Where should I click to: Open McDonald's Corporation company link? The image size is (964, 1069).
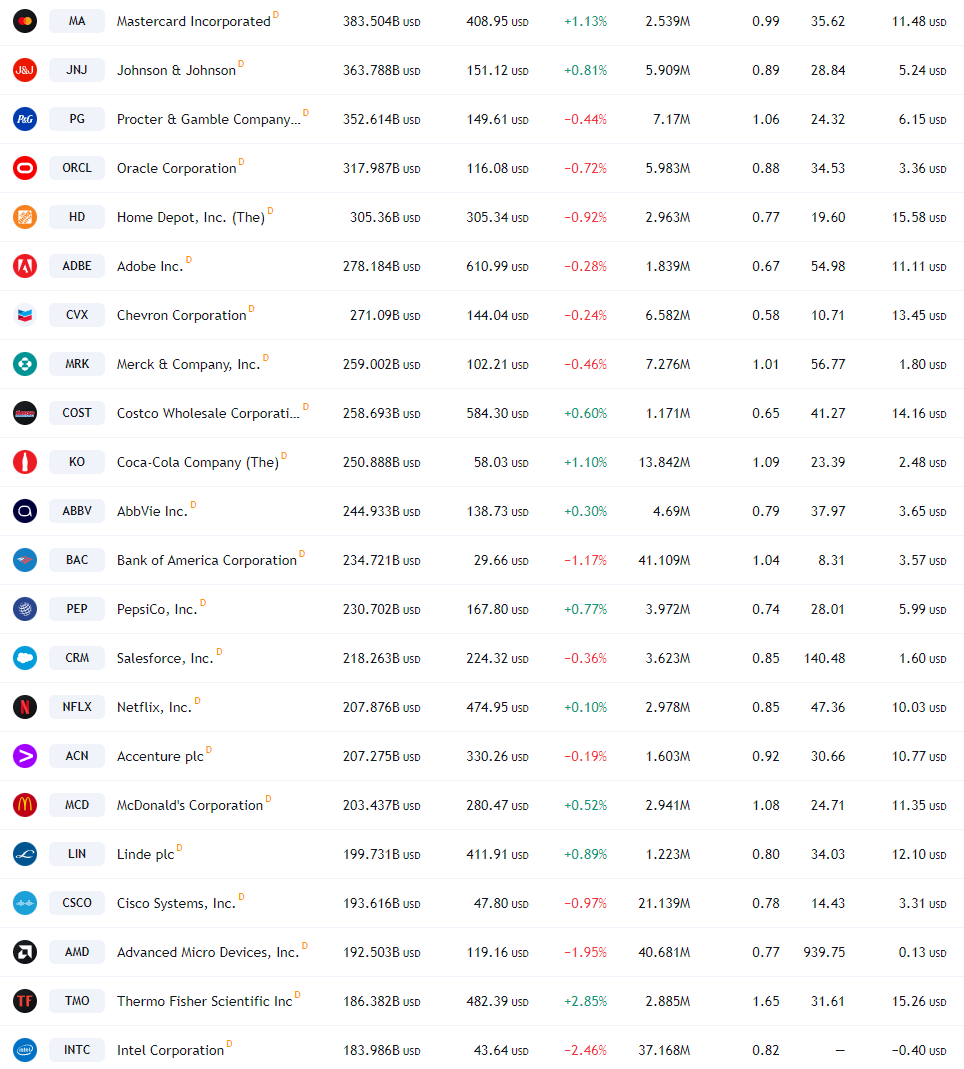coord(190,806)
